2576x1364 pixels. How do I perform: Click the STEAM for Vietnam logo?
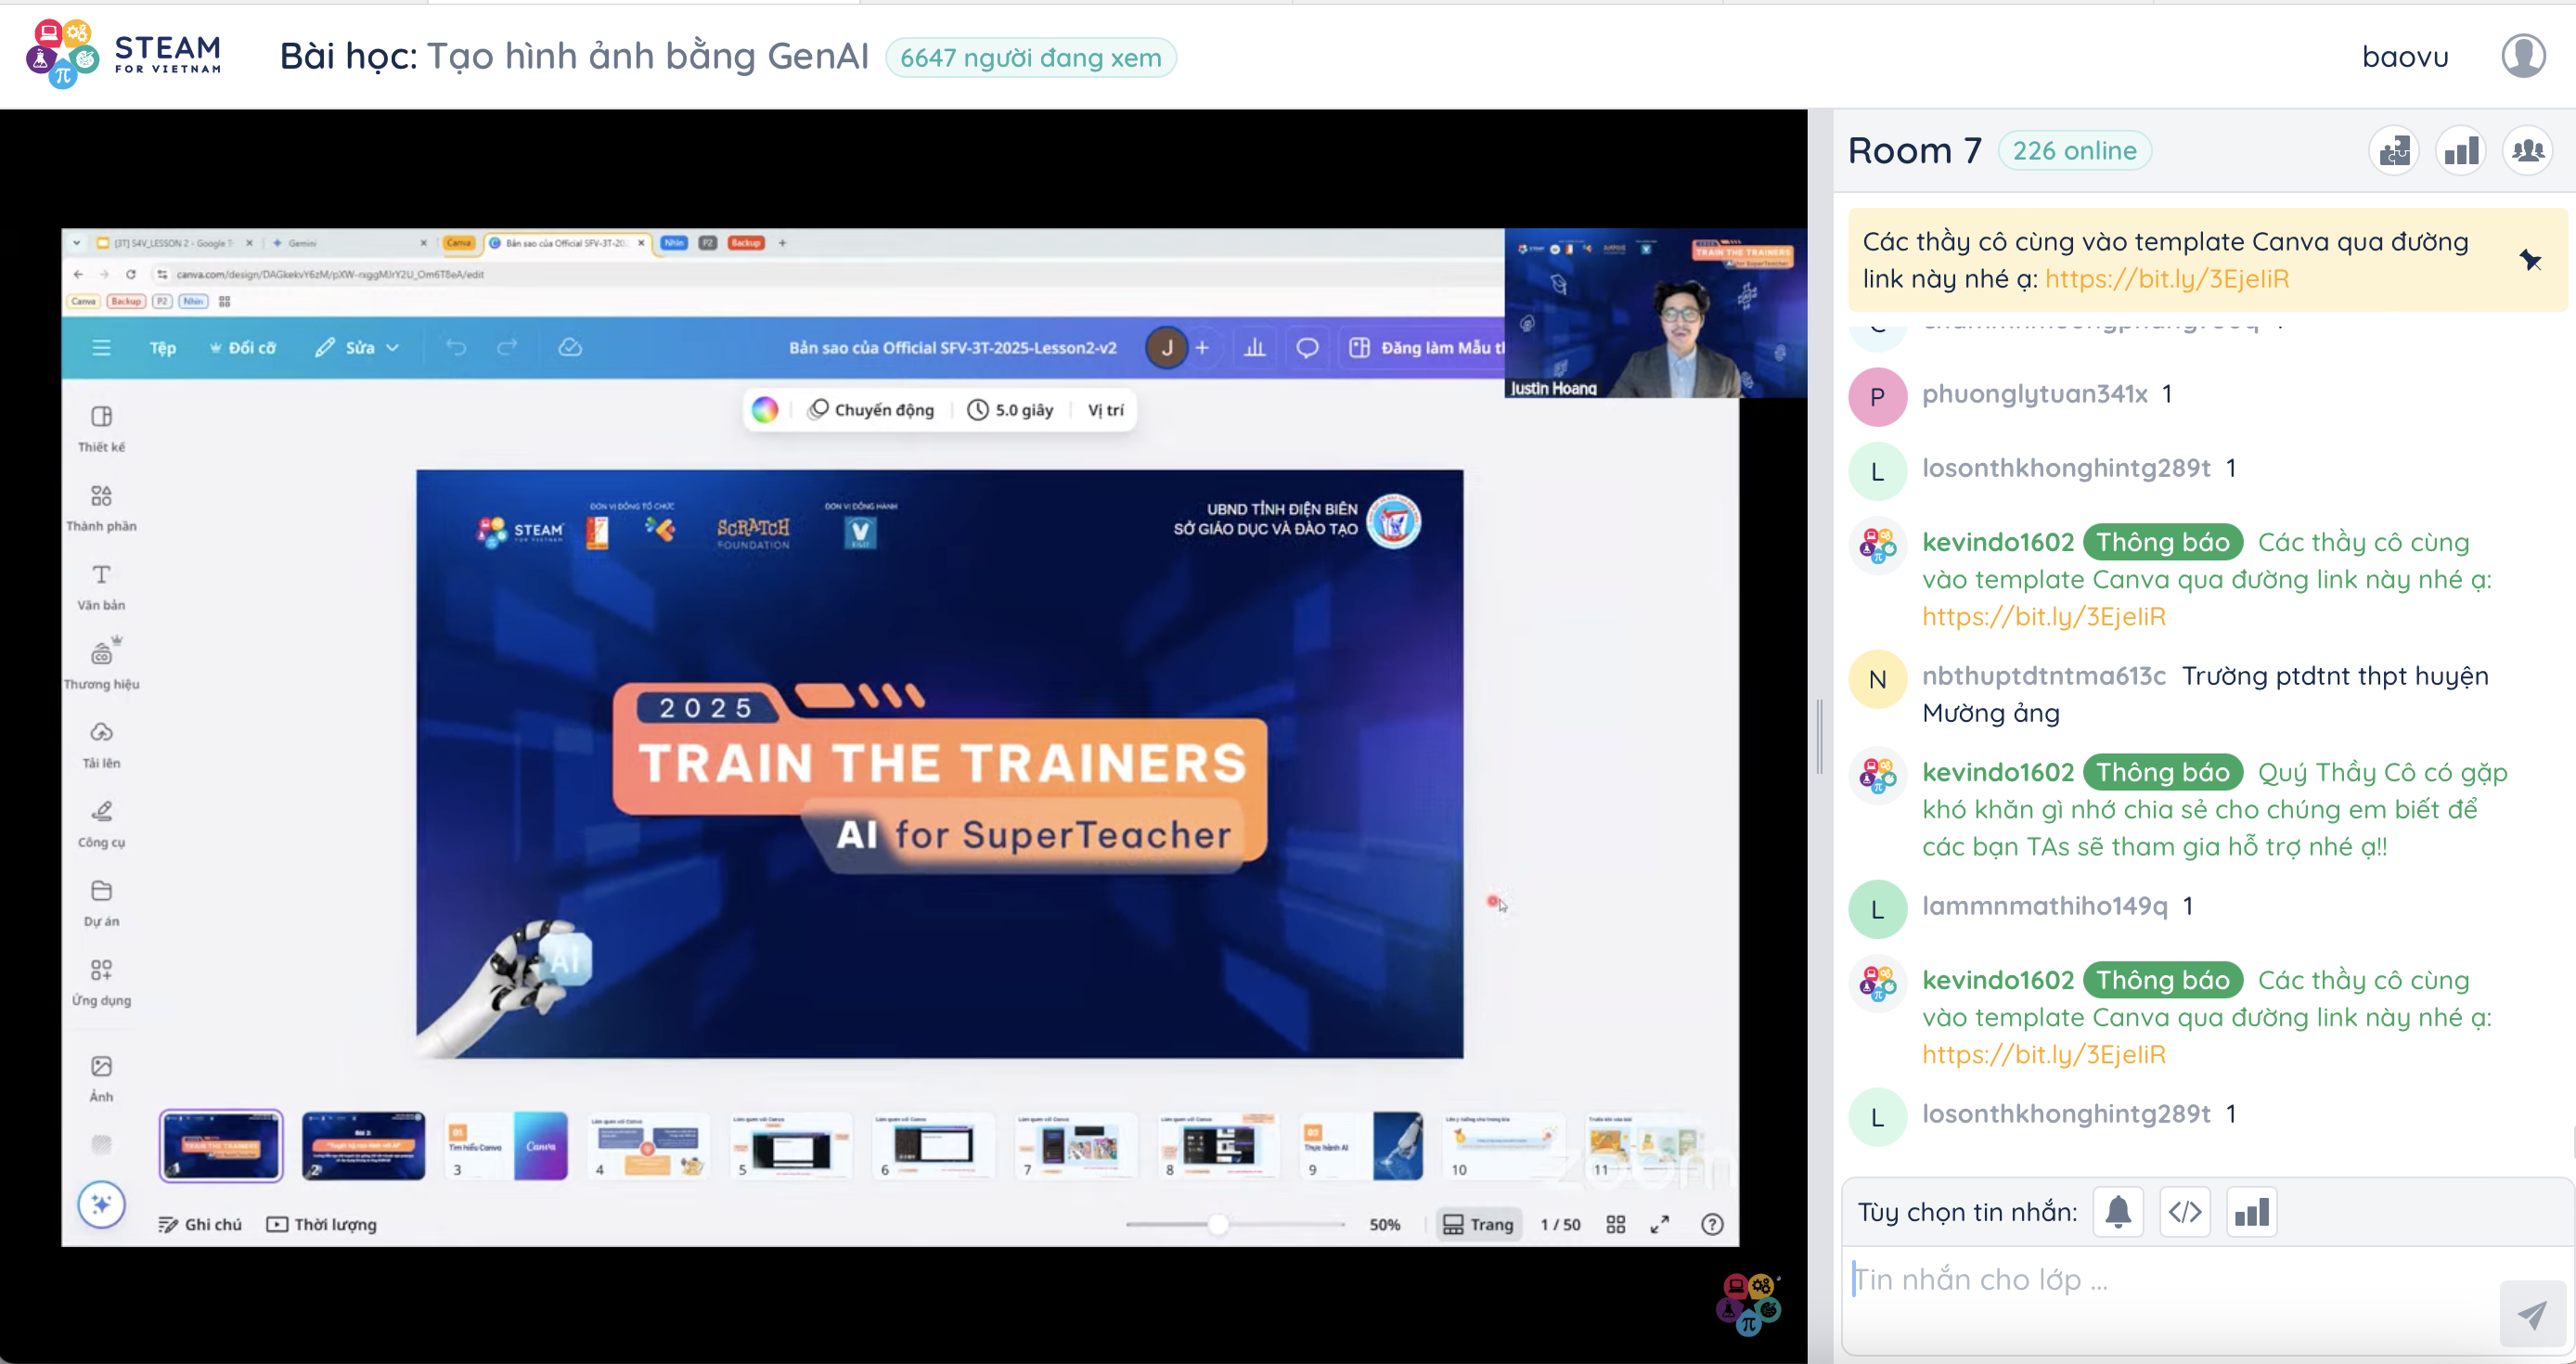pos(123,56)
